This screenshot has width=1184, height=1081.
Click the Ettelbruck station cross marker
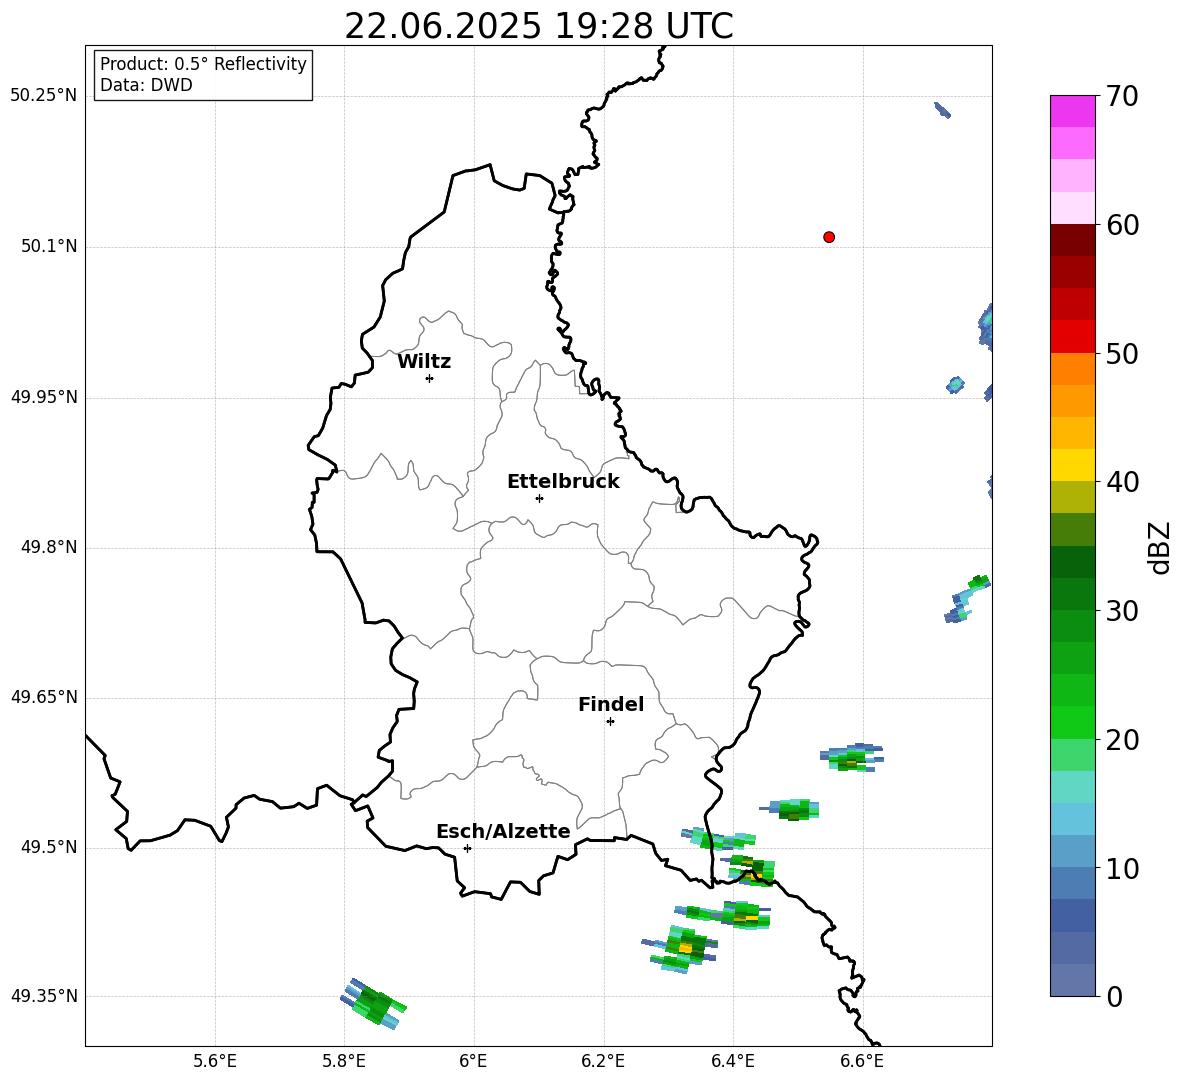tap(539, 498)
